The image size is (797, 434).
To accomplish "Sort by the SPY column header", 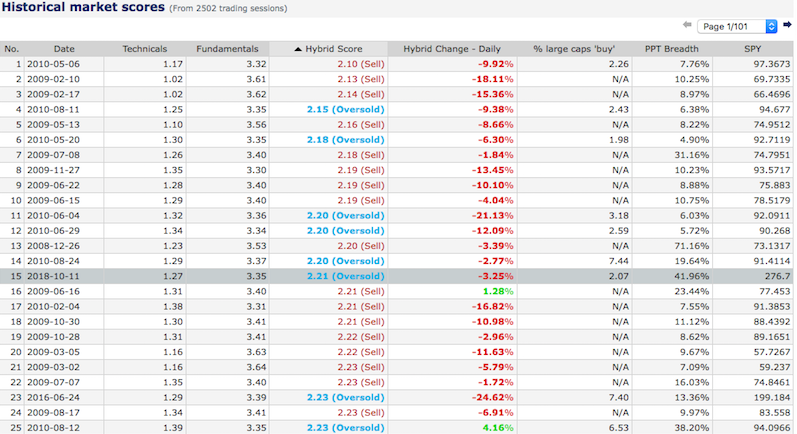I will 753,49.
